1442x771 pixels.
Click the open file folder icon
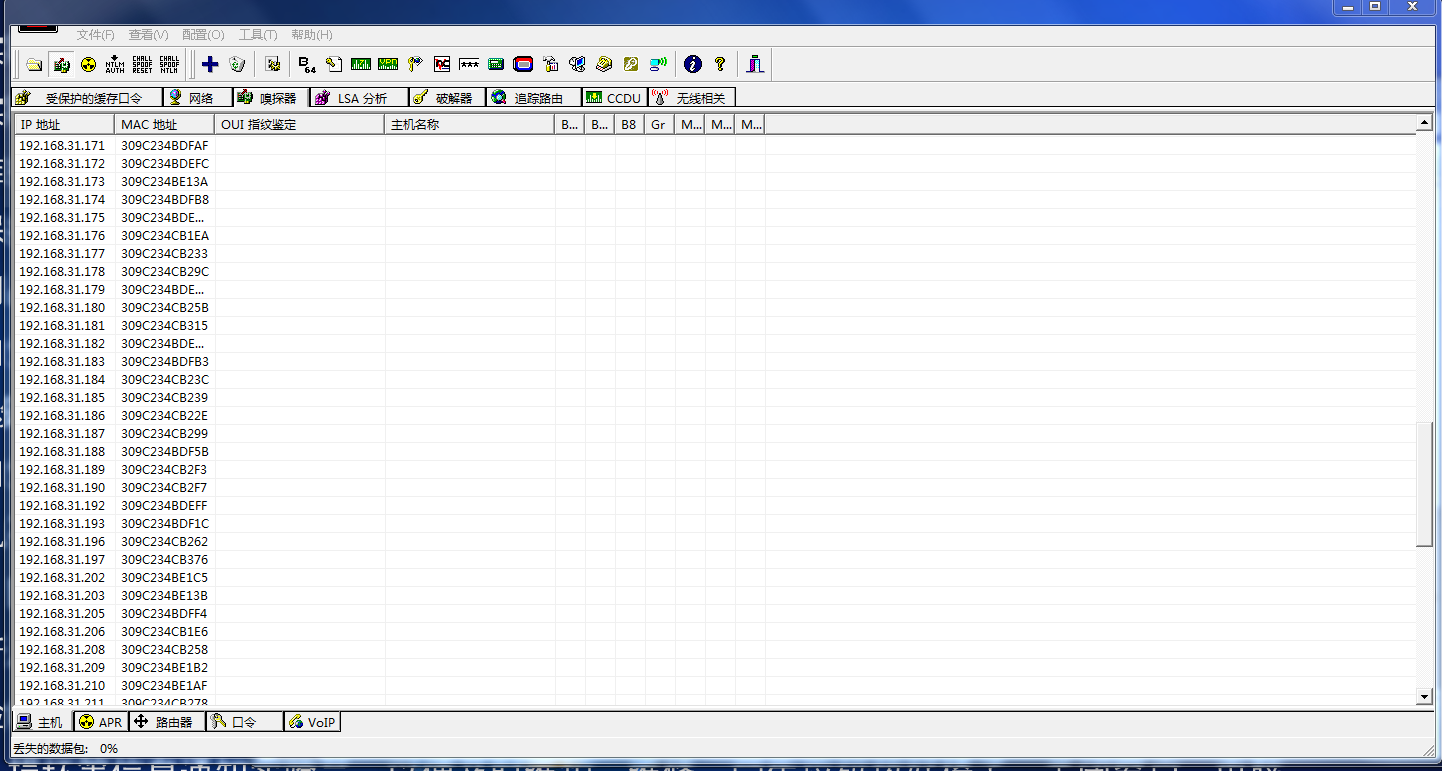point(34,65)
